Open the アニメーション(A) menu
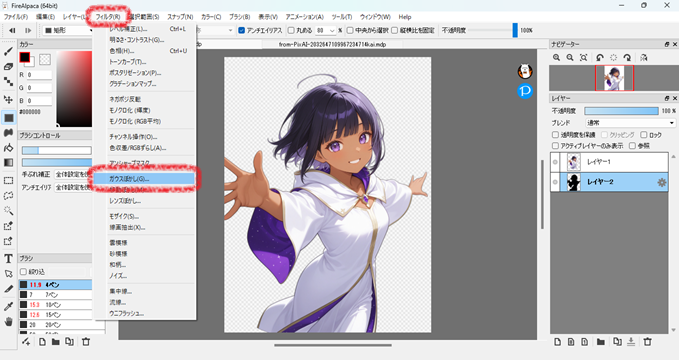The image size is (679, 360). [304, 17]
